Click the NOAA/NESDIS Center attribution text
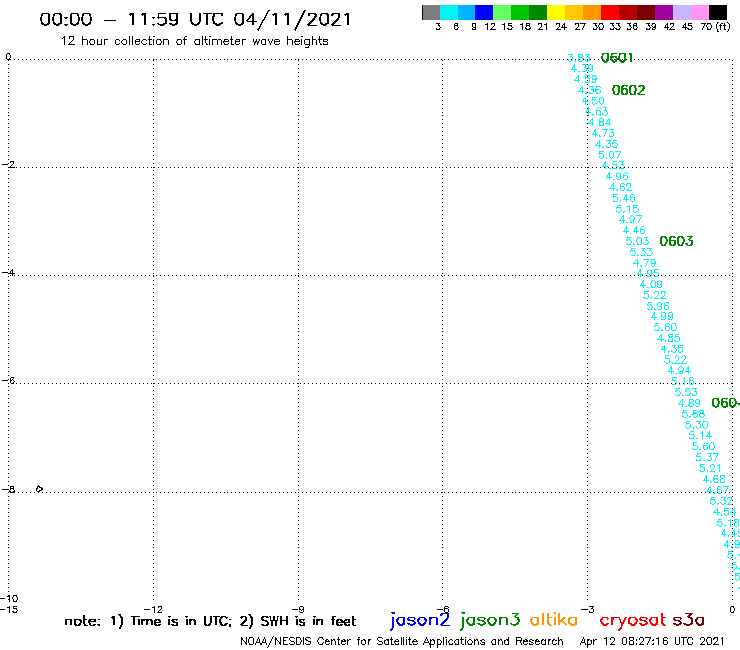 [x=402, y=641]
